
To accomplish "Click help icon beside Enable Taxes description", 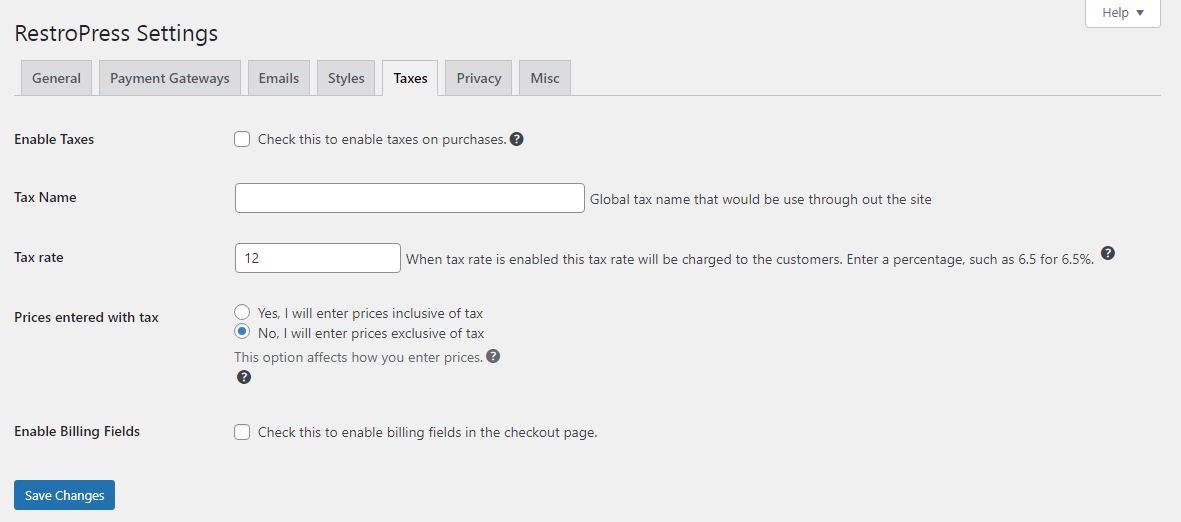I will 517,139.
